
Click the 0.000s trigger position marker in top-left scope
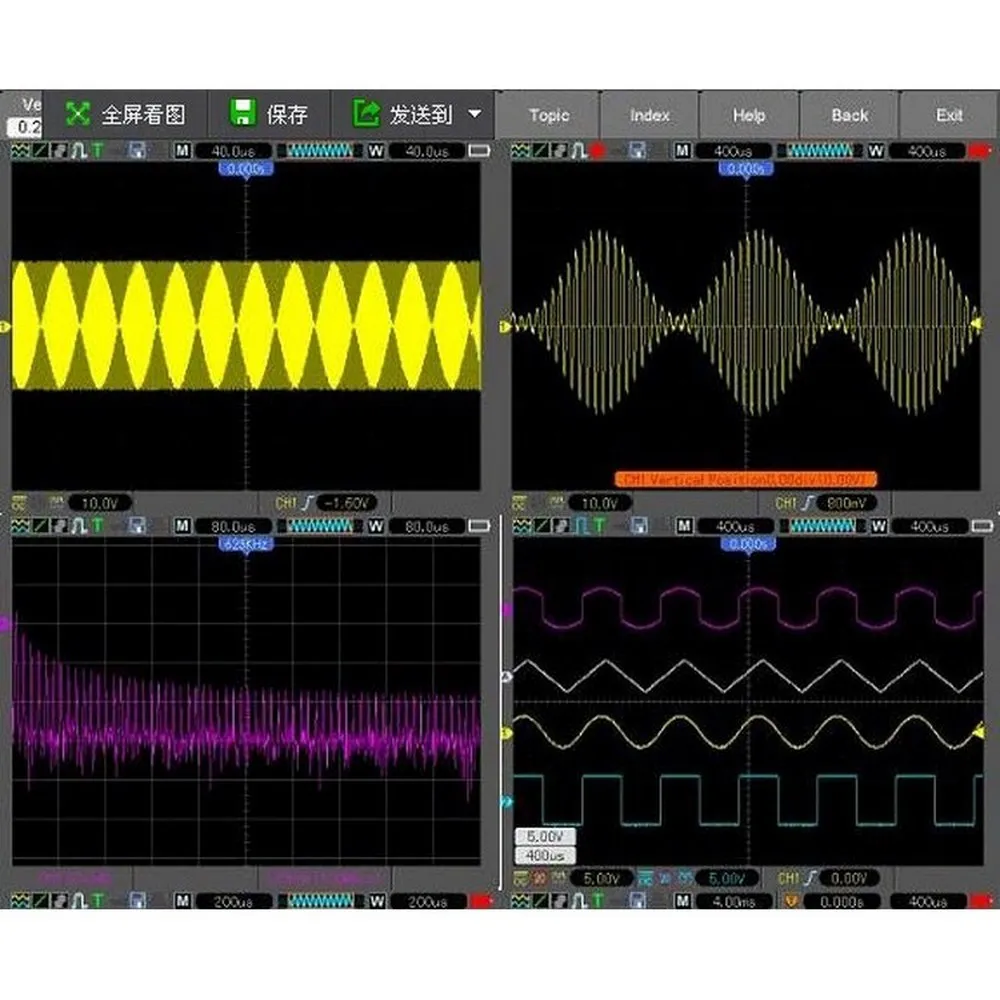pos(246,169)
